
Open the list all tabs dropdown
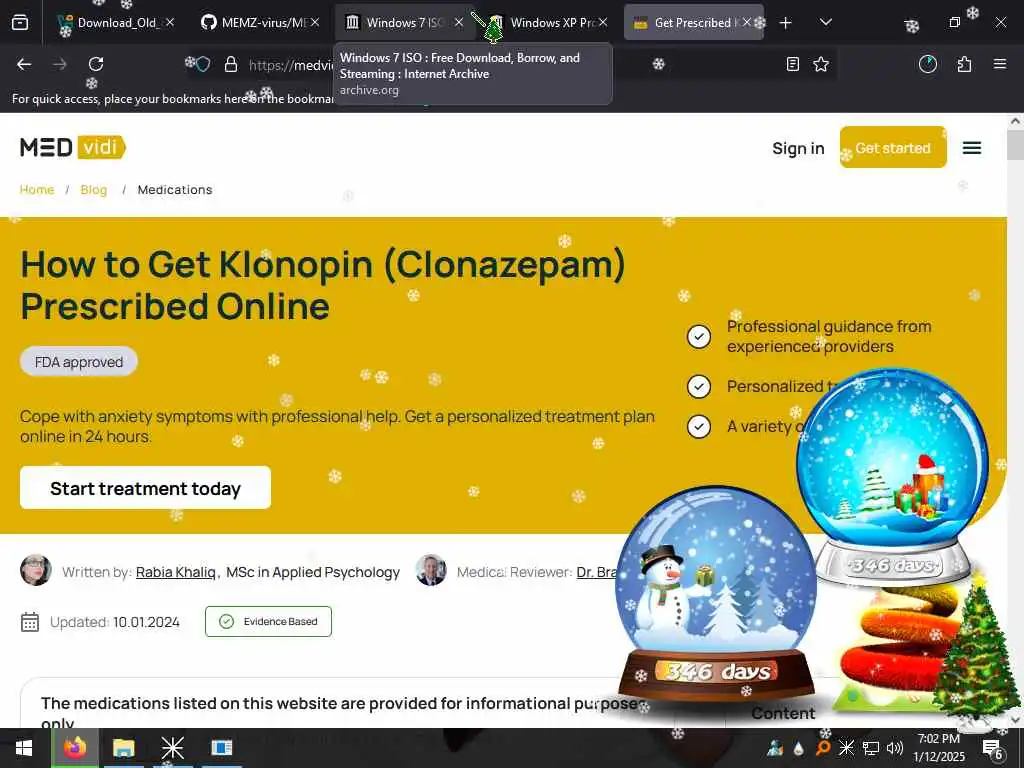(825, 23)
